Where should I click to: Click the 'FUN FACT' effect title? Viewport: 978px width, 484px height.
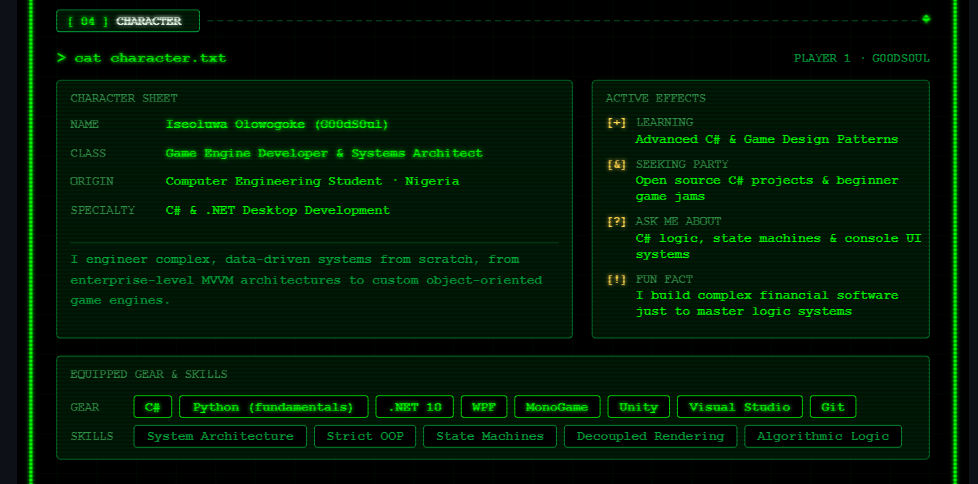click(x=664, y=279)
